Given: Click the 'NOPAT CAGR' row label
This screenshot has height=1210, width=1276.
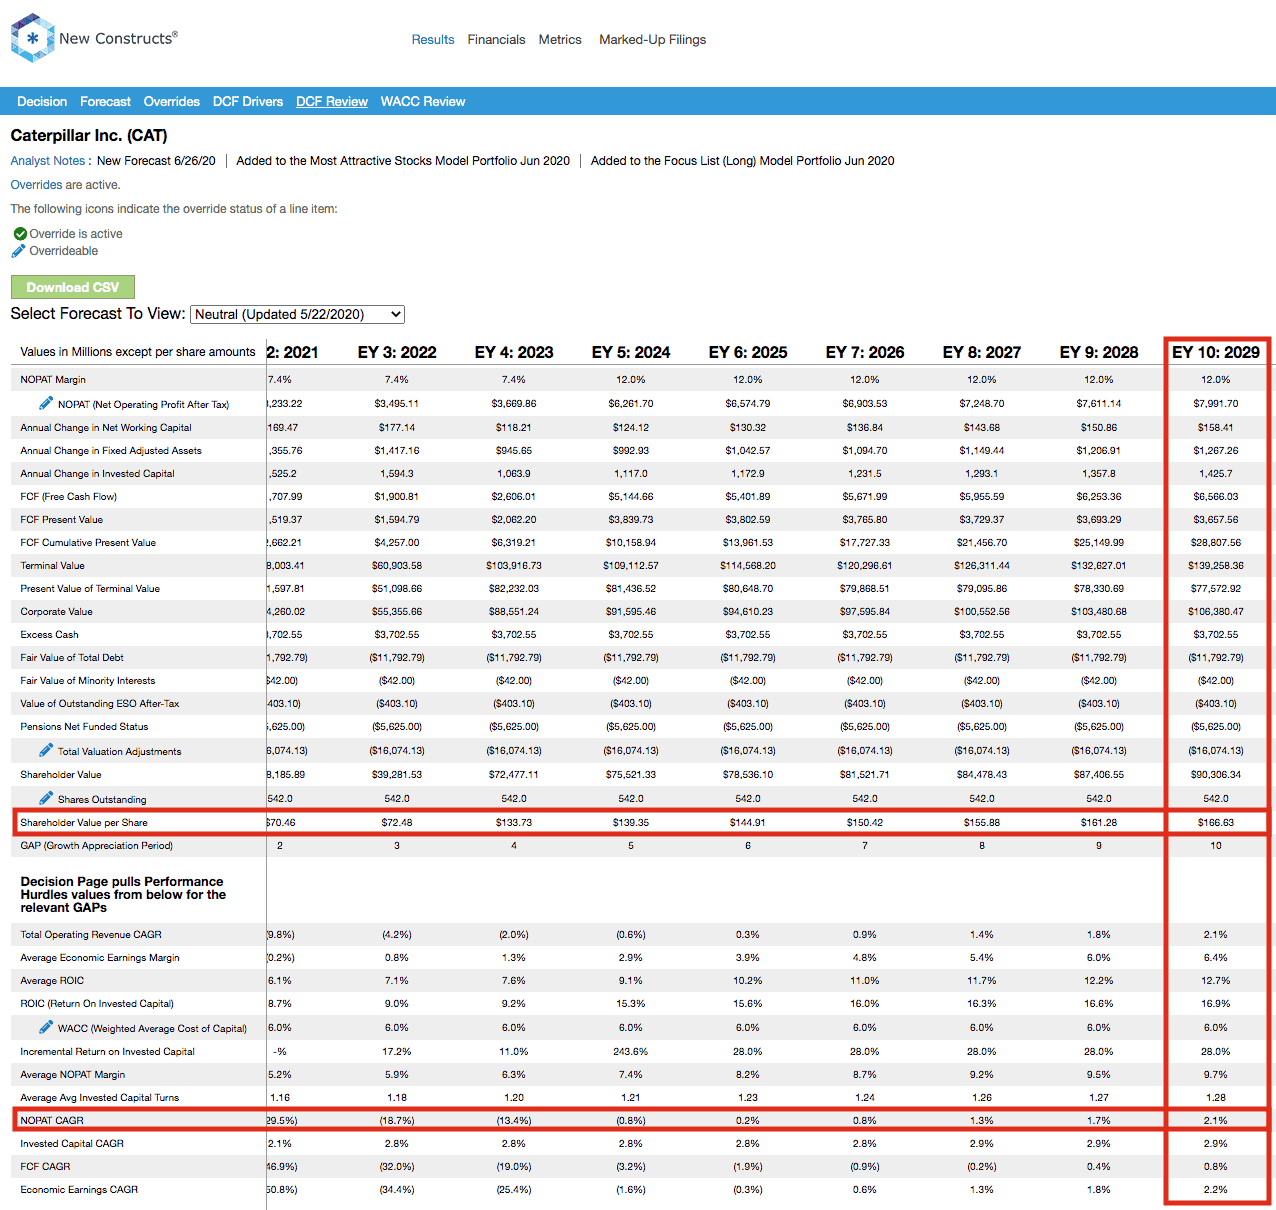Looking at the screenshot, I should pos(52,1121).
